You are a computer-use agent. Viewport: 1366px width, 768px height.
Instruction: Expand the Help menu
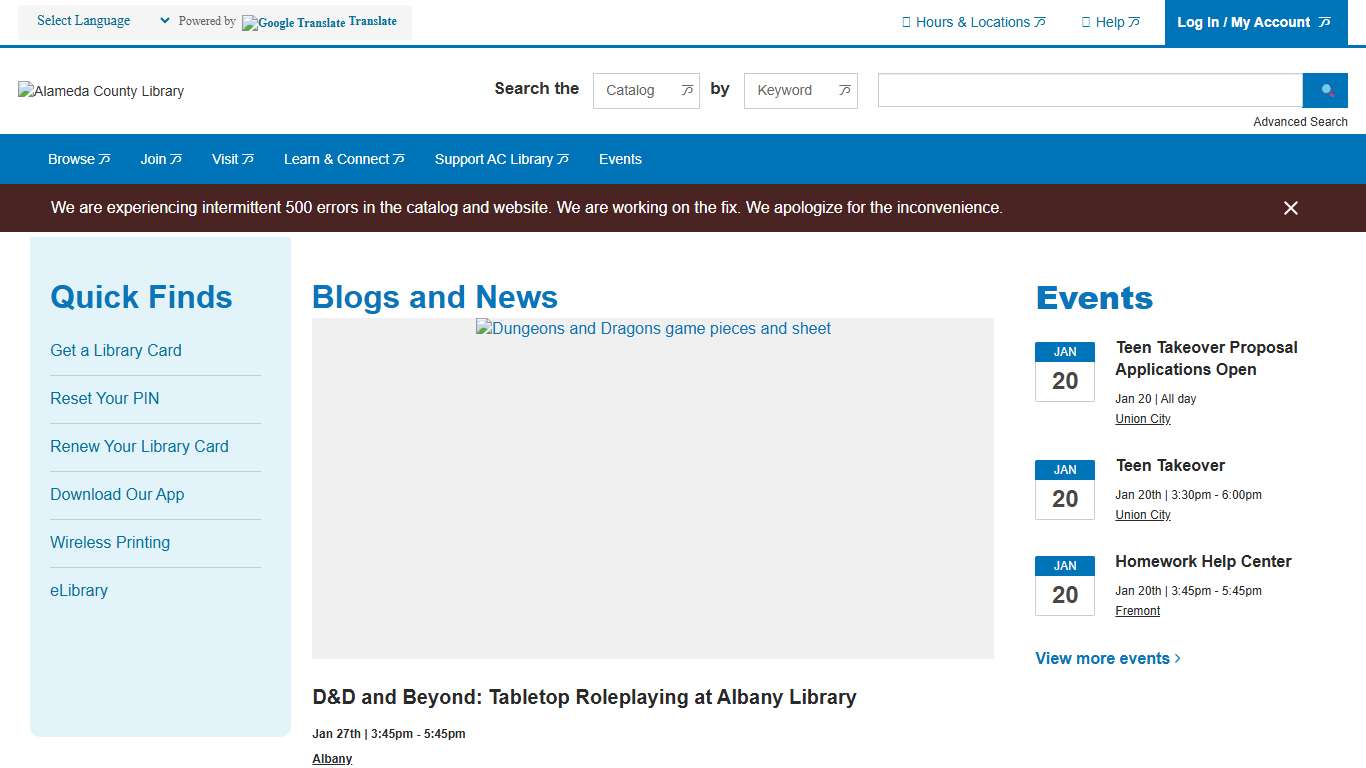click(1110, 22)
